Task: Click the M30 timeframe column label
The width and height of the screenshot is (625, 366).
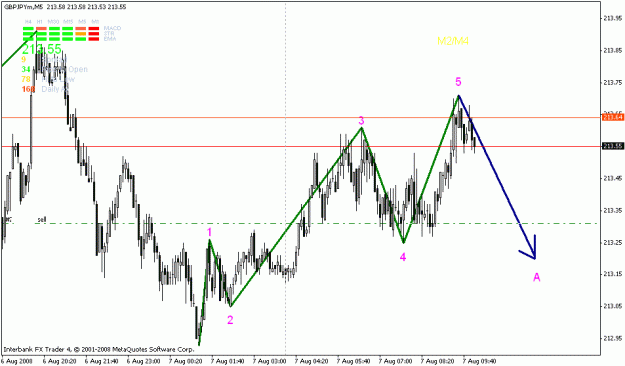Action: 53,21
